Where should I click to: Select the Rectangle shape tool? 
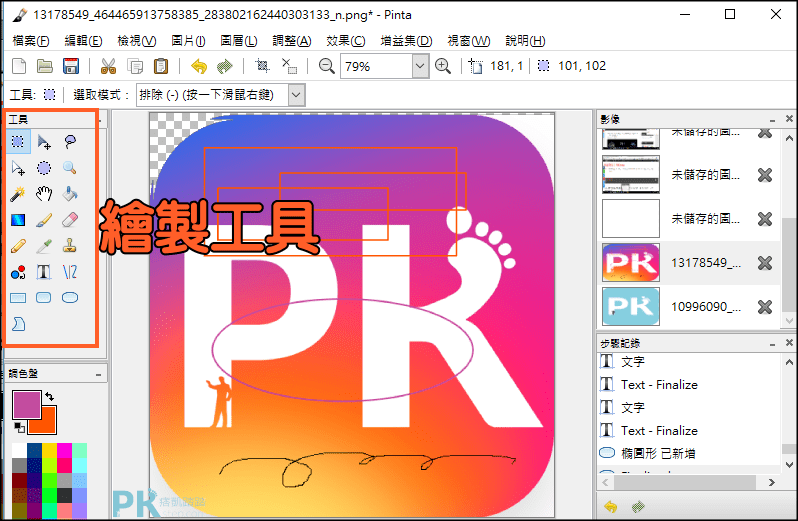18,298
